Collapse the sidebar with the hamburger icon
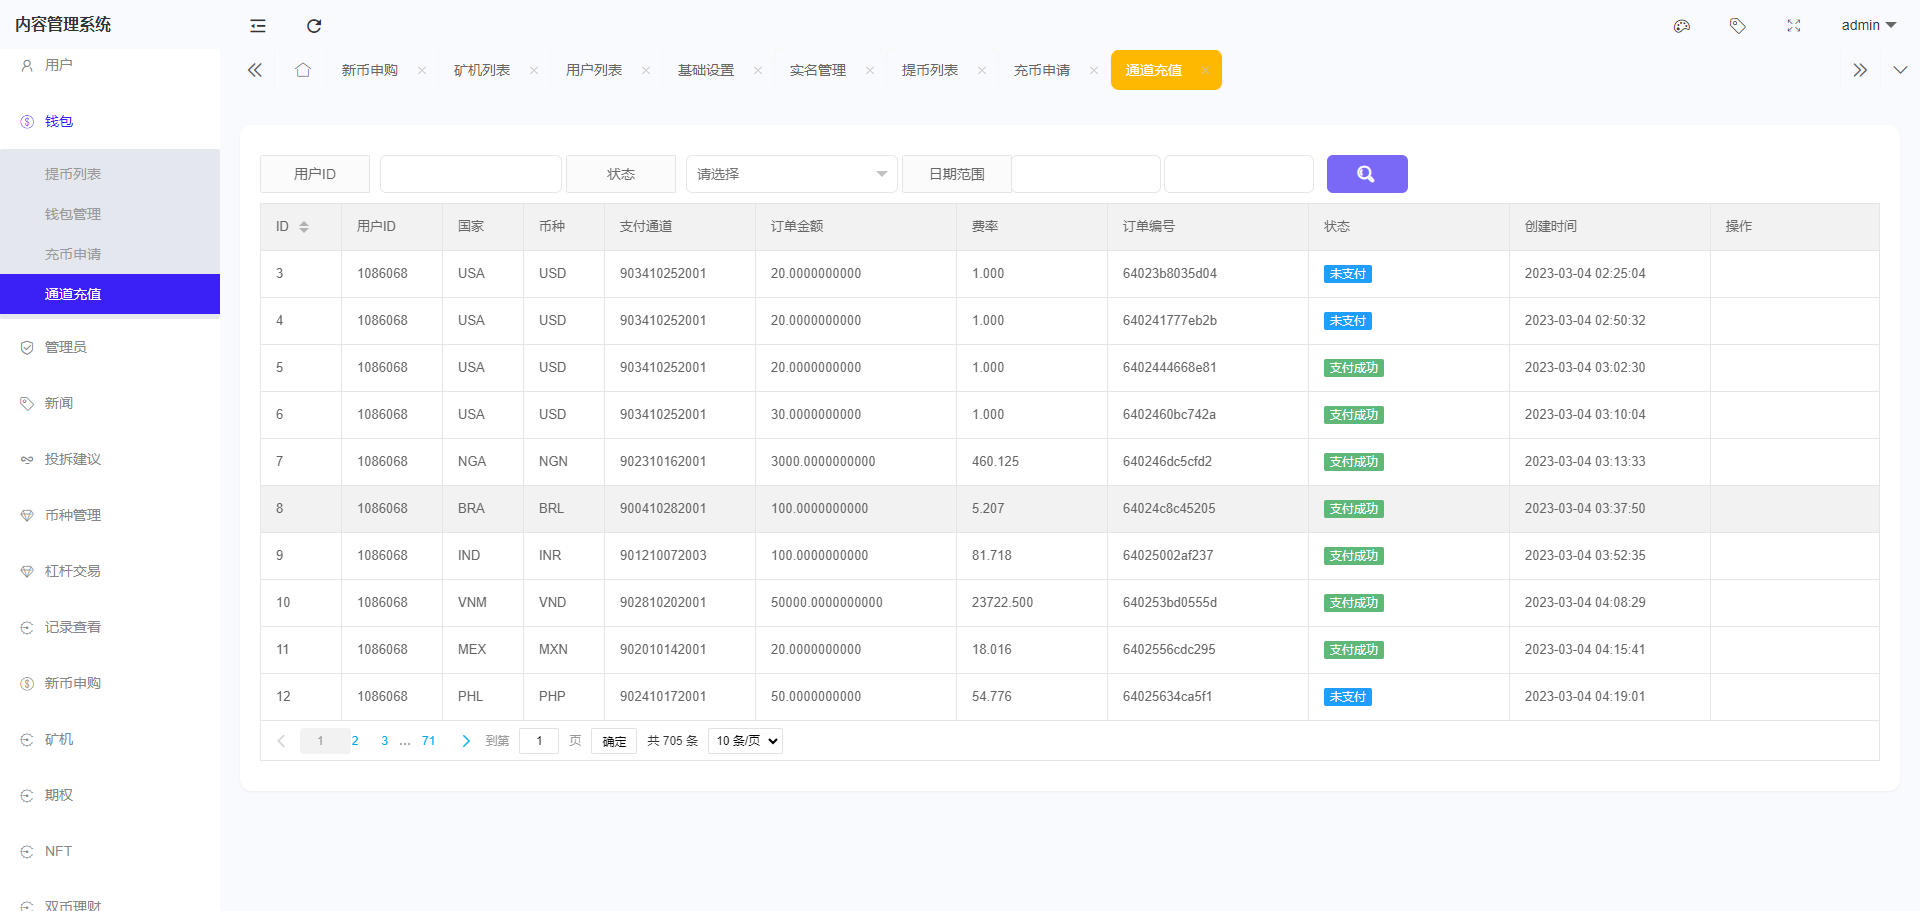The width and height of the screenshot is (1920, 911). [x=257, y=25]
